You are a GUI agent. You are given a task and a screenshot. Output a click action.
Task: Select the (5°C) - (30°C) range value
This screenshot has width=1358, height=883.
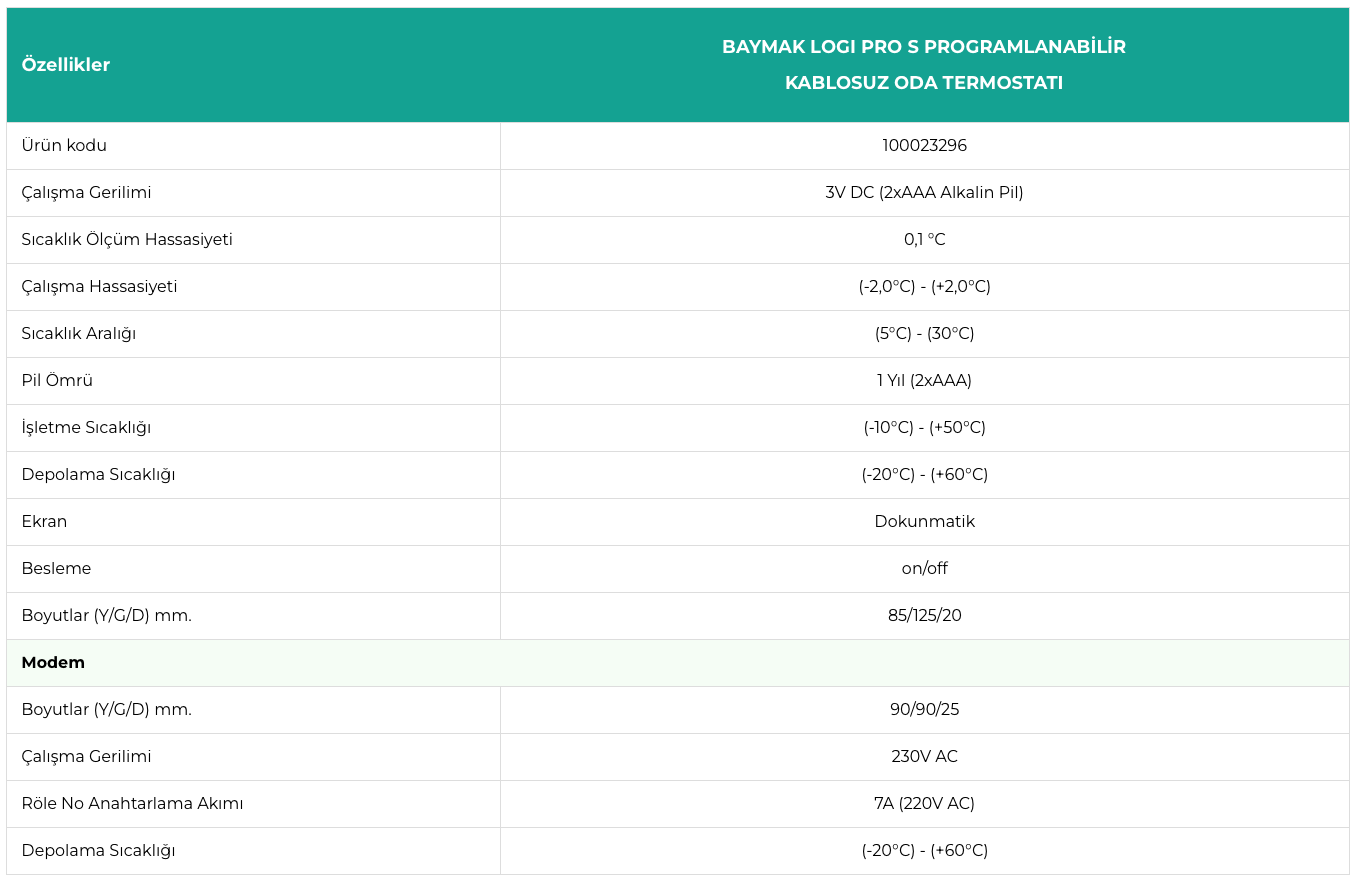[x=924, y=334]
